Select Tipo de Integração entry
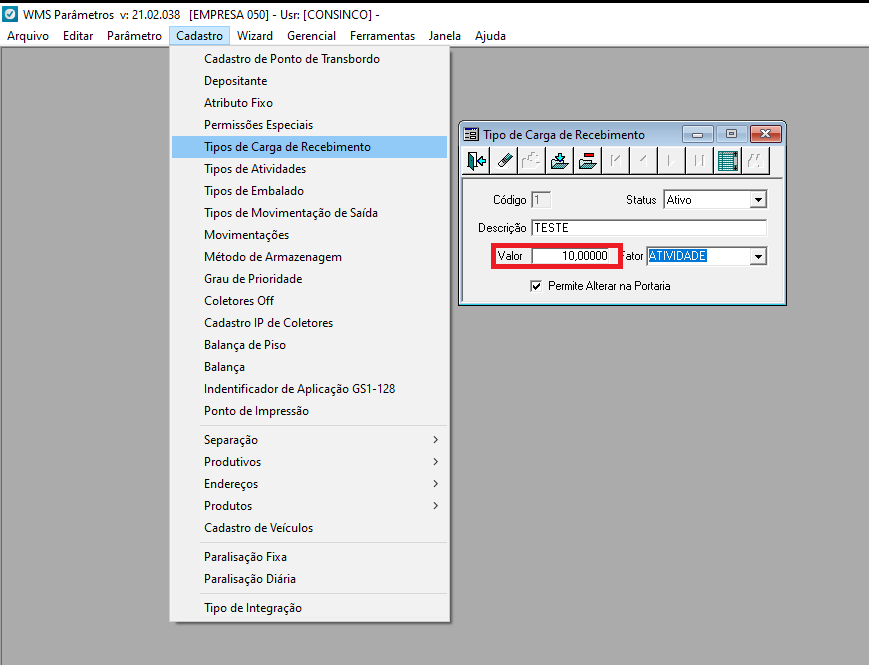Image resolution: width=871 pixels, height=667 pixels. click(x=309, y=608)
